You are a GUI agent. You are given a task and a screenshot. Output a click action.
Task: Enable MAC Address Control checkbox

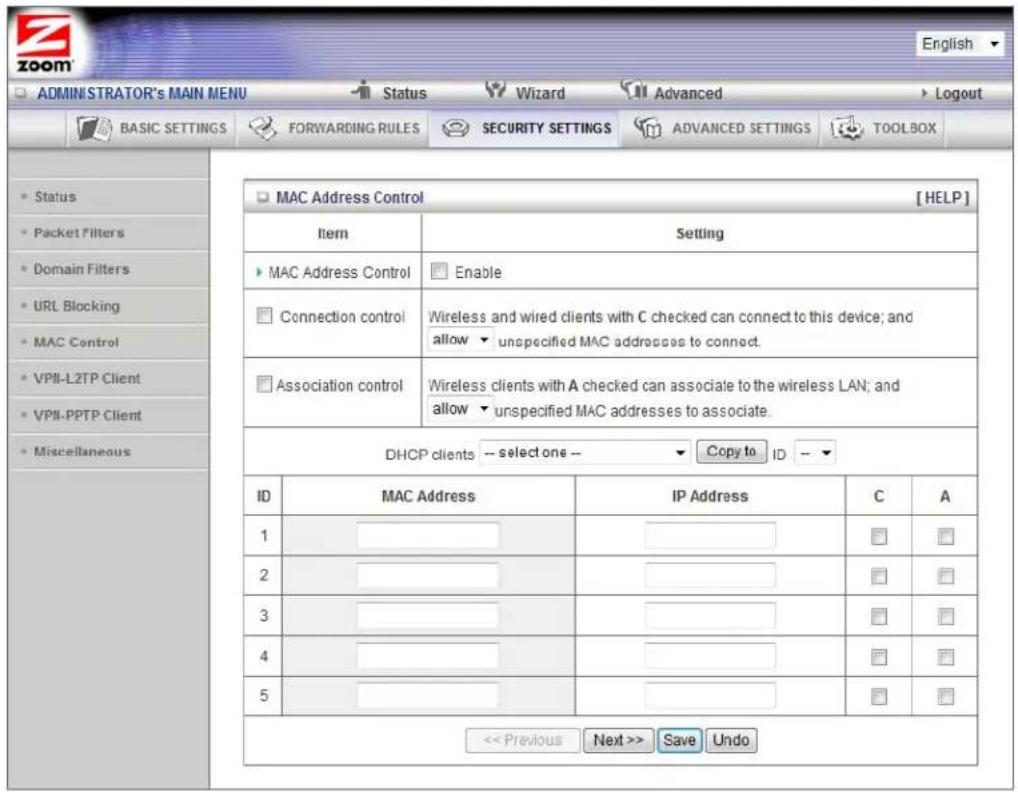click(x=440, y=271)
